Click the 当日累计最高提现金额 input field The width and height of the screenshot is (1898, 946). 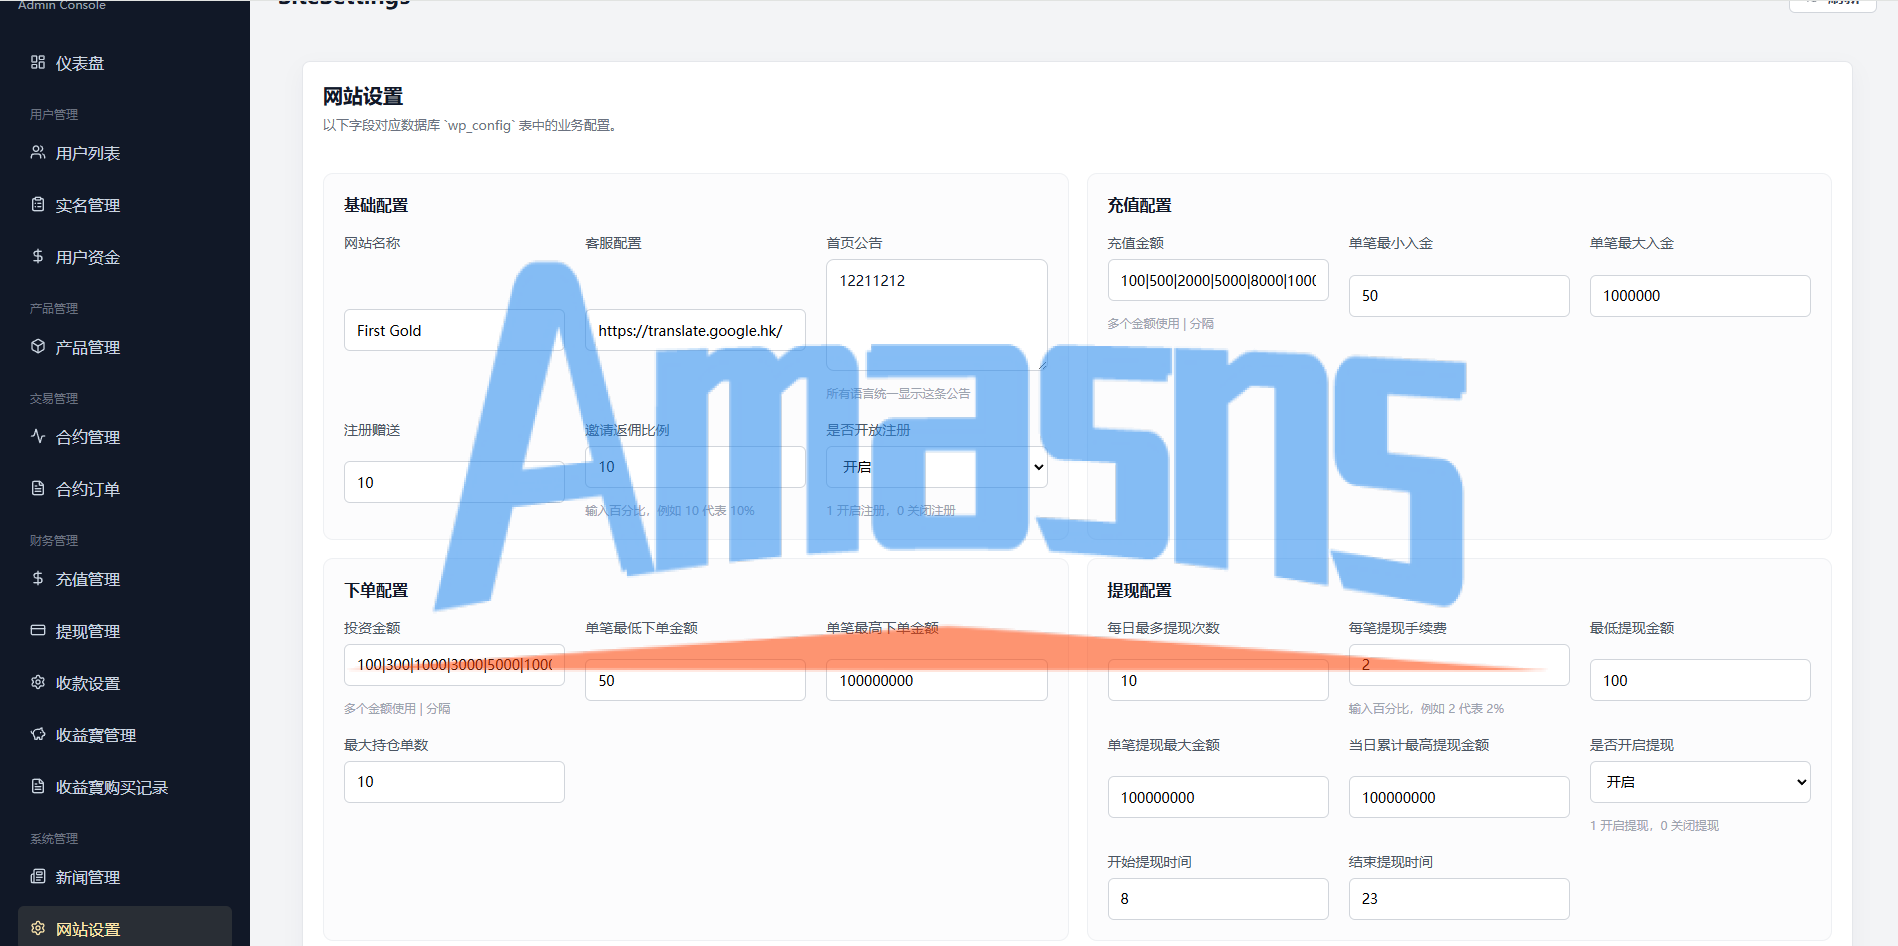(x=1459, y=797)
